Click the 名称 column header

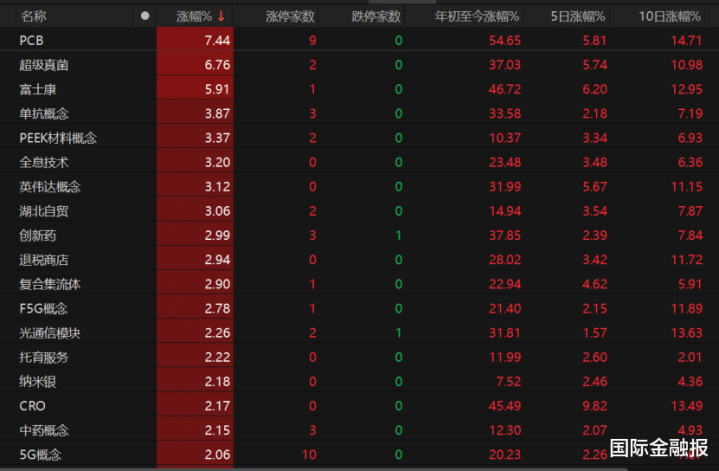point(33,17)
